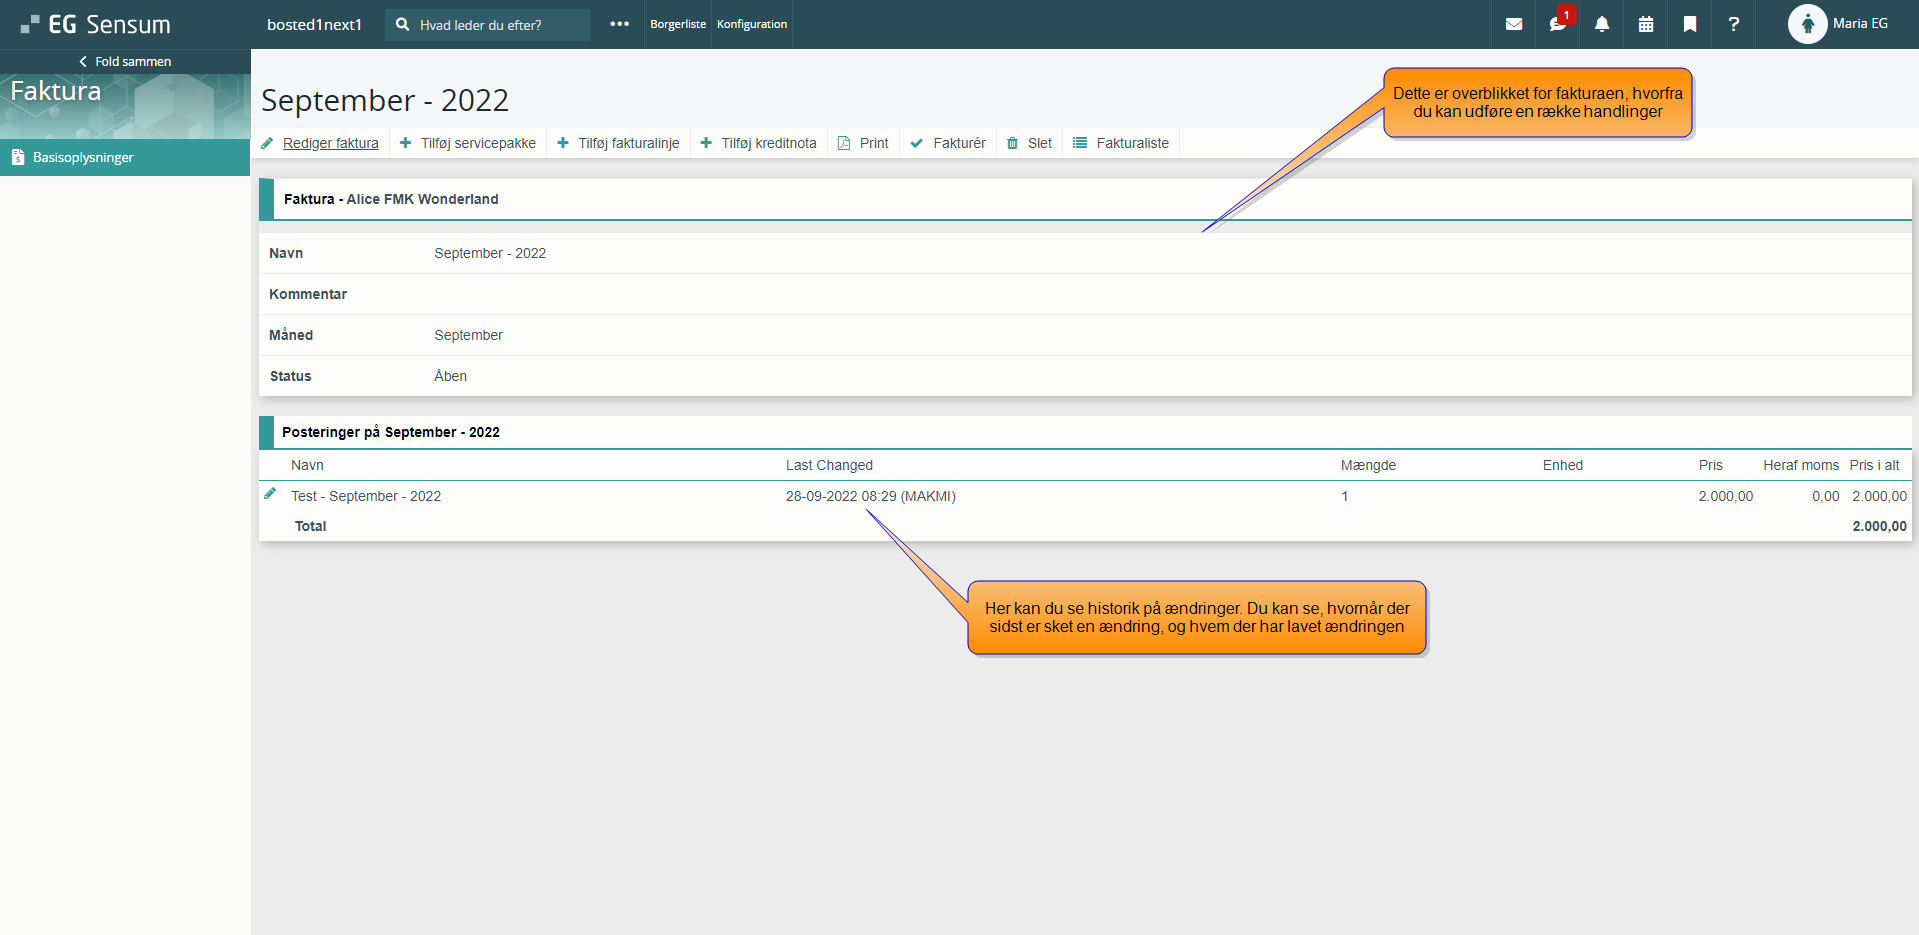Click pencil icon beside Test - September - 2022
The image size is (1919, 935).
coord(270,494)
